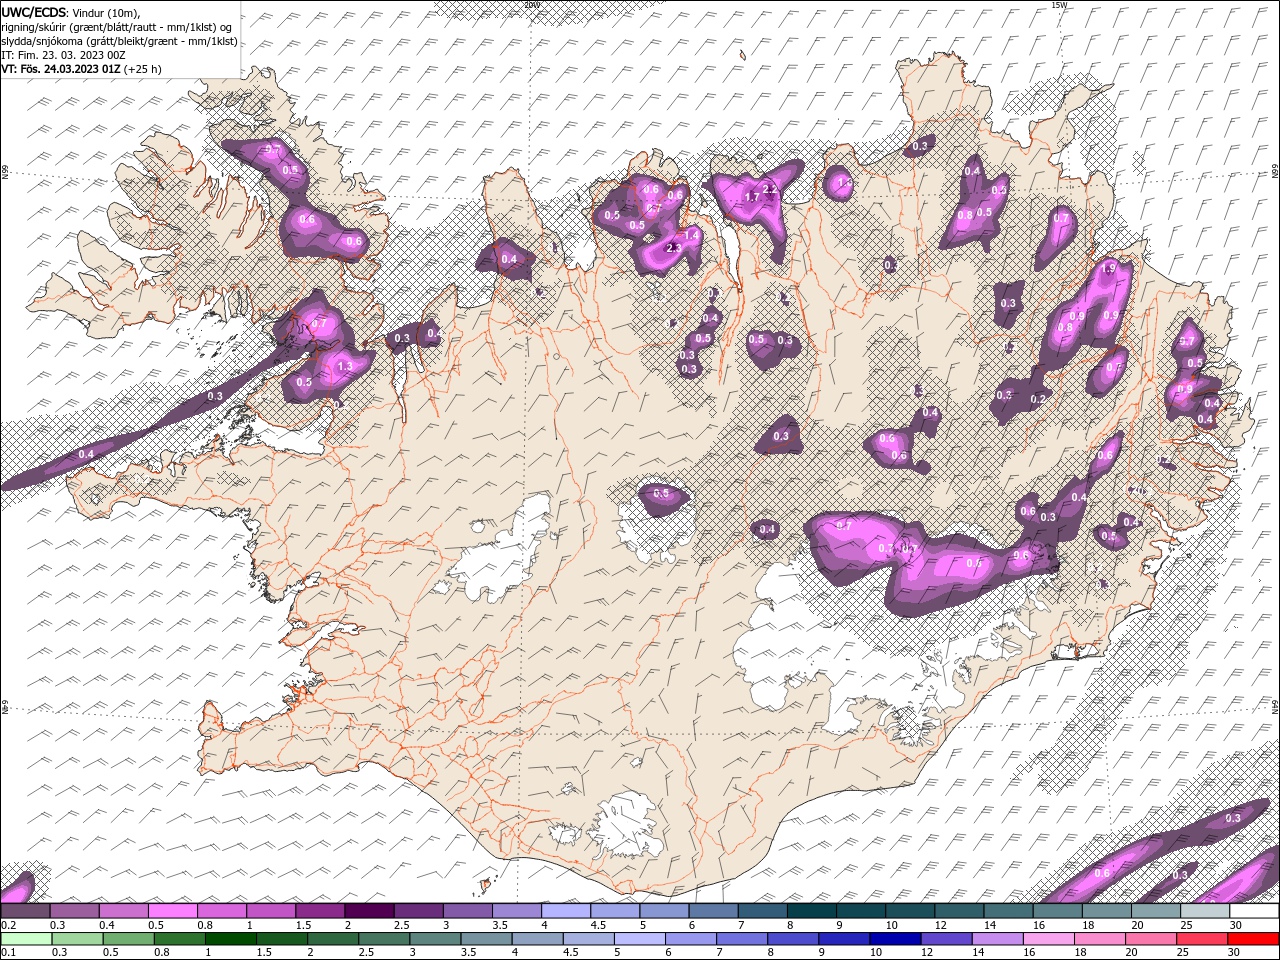Select lavender swatch between 4 and 4.5, snow scale
The image size is (1280, 960).
566,911
